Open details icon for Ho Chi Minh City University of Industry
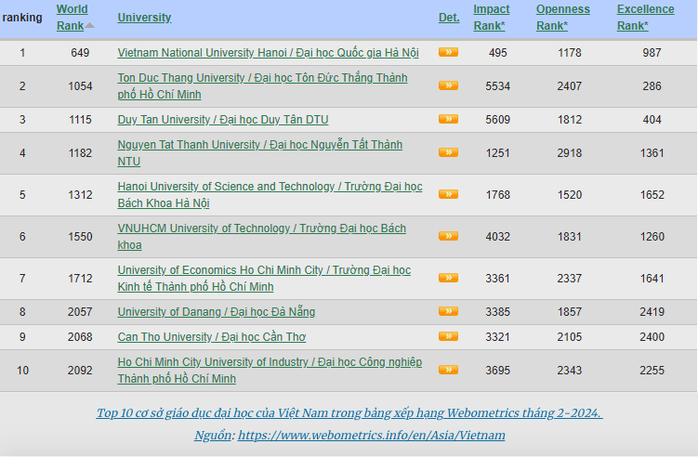Viewport: 698px width, 457px height. 448,369
